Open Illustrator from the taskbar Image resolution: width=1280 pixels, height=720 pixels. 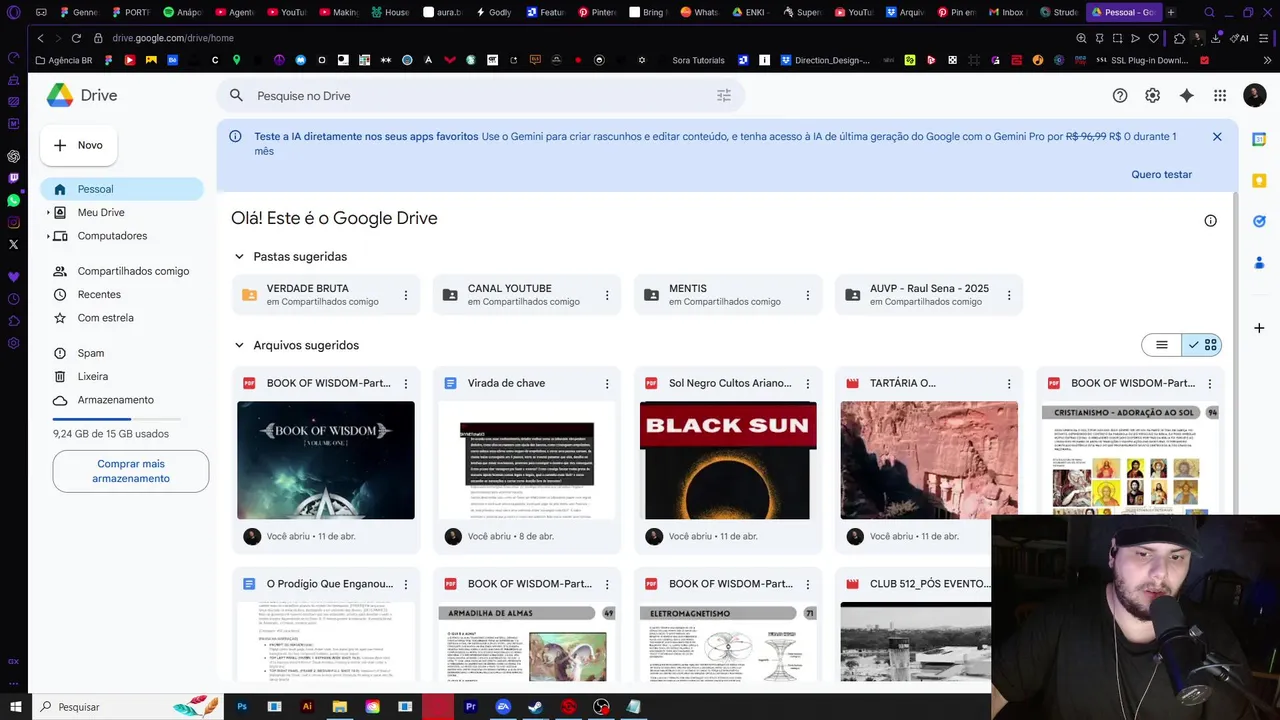[x=307, y=706]
